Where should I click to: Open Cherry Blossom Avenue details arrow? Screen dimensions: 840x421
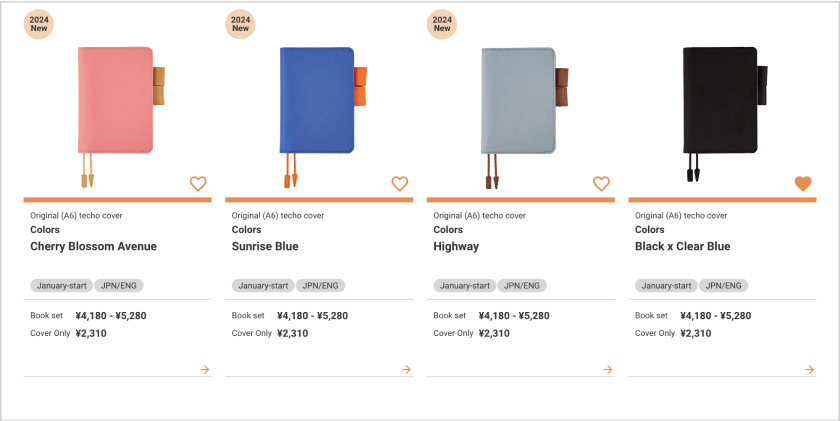pyautogui.click(x=205, y=369)
